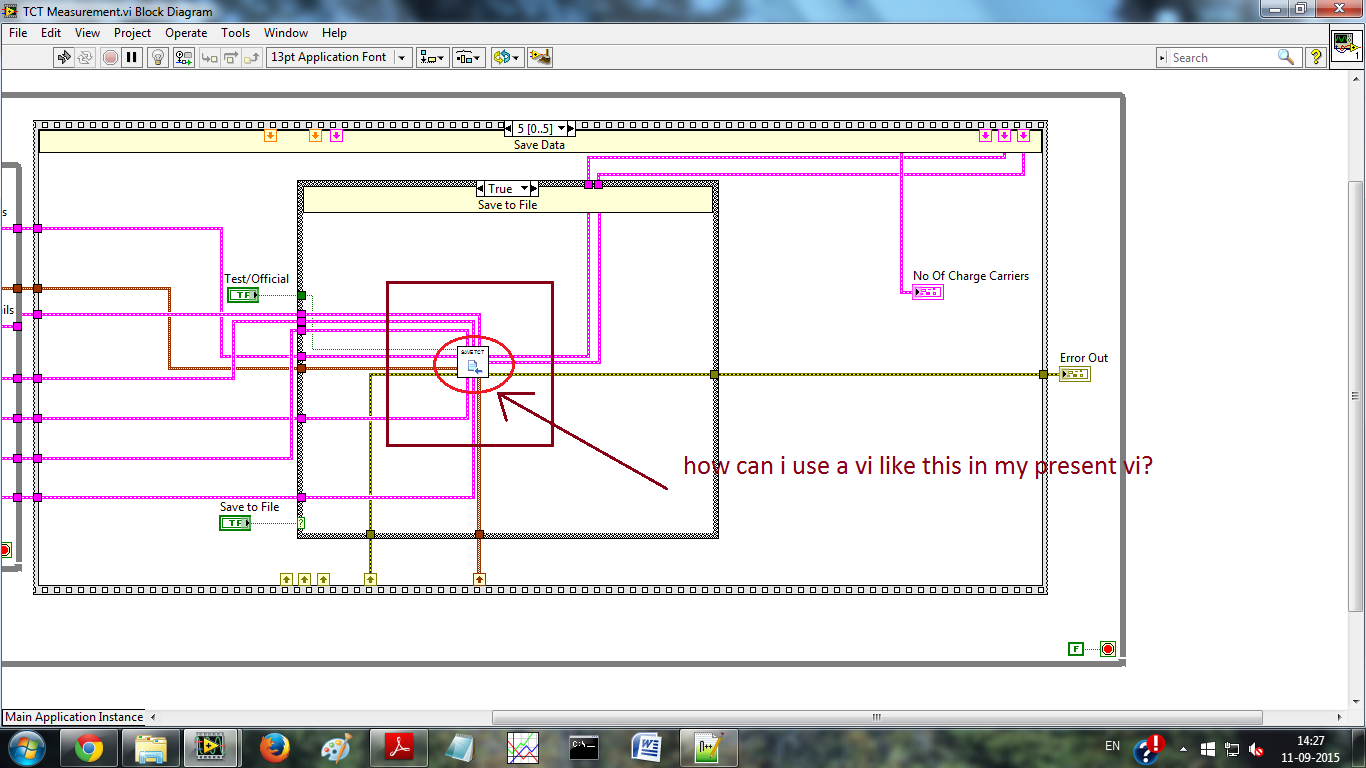Open the Operate menu
The height and width of the screenshot is (768, 1366).
(x=186, y=33)
